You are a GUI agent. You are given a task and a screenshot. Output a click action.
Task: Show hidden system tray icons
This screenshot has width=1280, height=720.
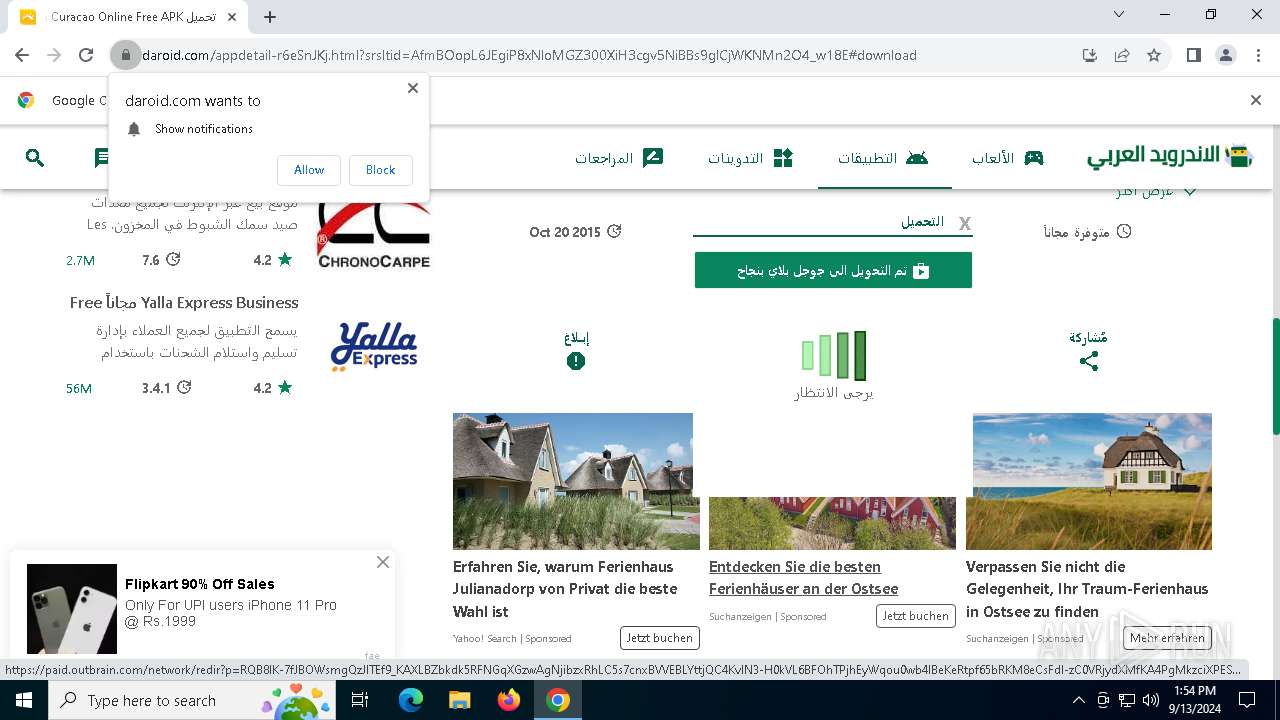coord(1079,700)
